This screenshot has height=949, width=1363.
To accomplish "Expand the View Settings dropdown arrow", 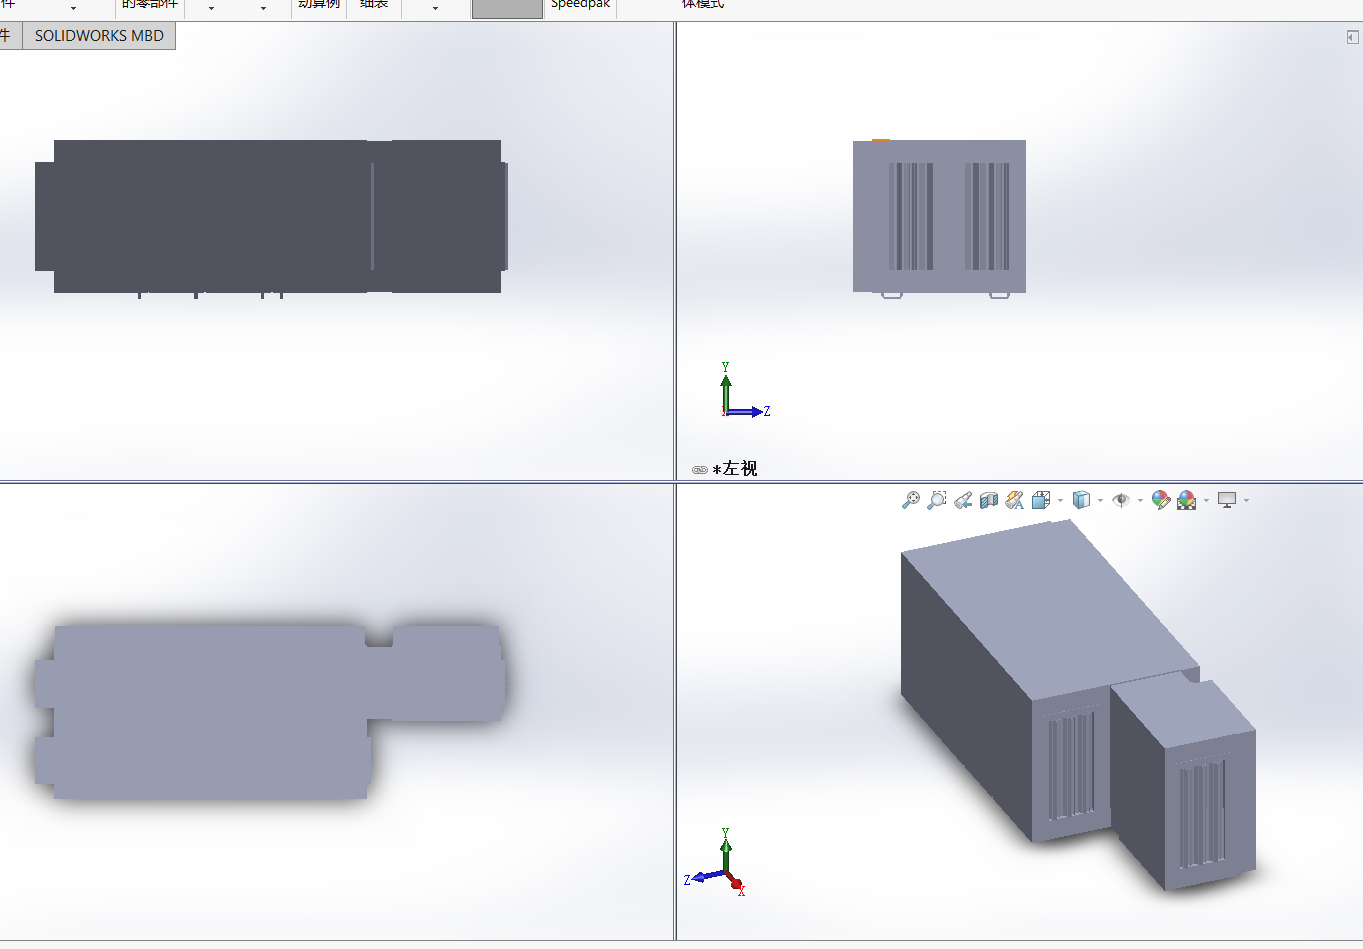I will pos(1246,501).
